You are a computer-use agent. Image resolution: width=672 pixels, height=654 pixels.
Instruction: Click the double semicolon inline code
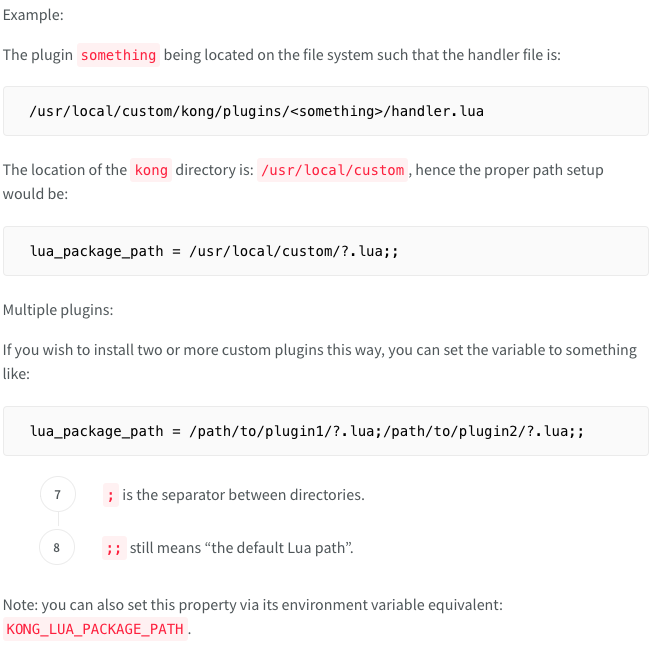pos(113,548)
